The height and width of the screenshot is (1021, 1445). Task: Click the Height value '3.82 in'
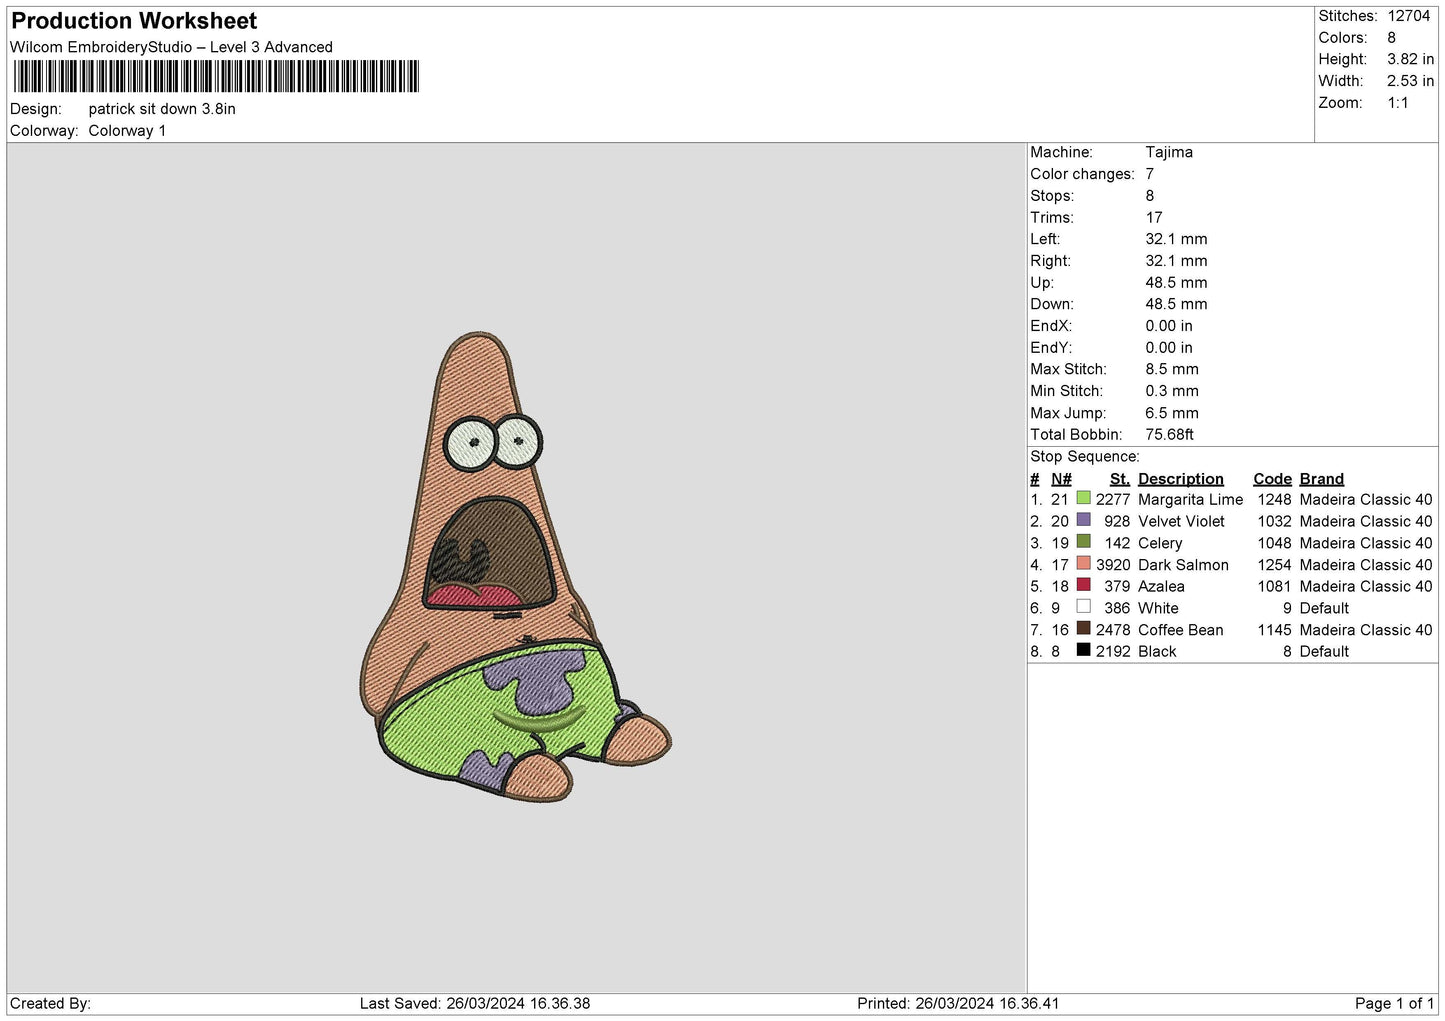coord(1410,59)
